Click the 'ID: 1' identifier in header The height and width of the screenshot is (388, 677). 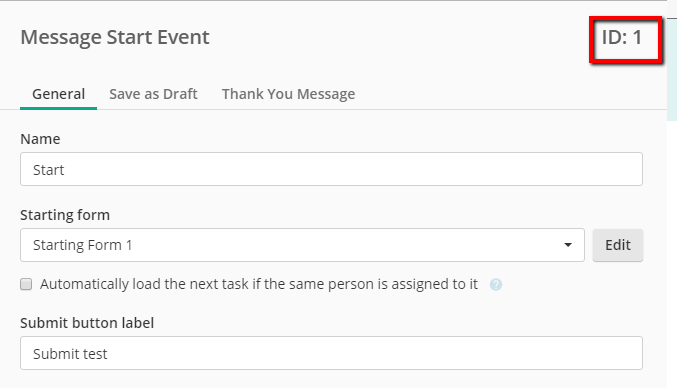point(622,38)
